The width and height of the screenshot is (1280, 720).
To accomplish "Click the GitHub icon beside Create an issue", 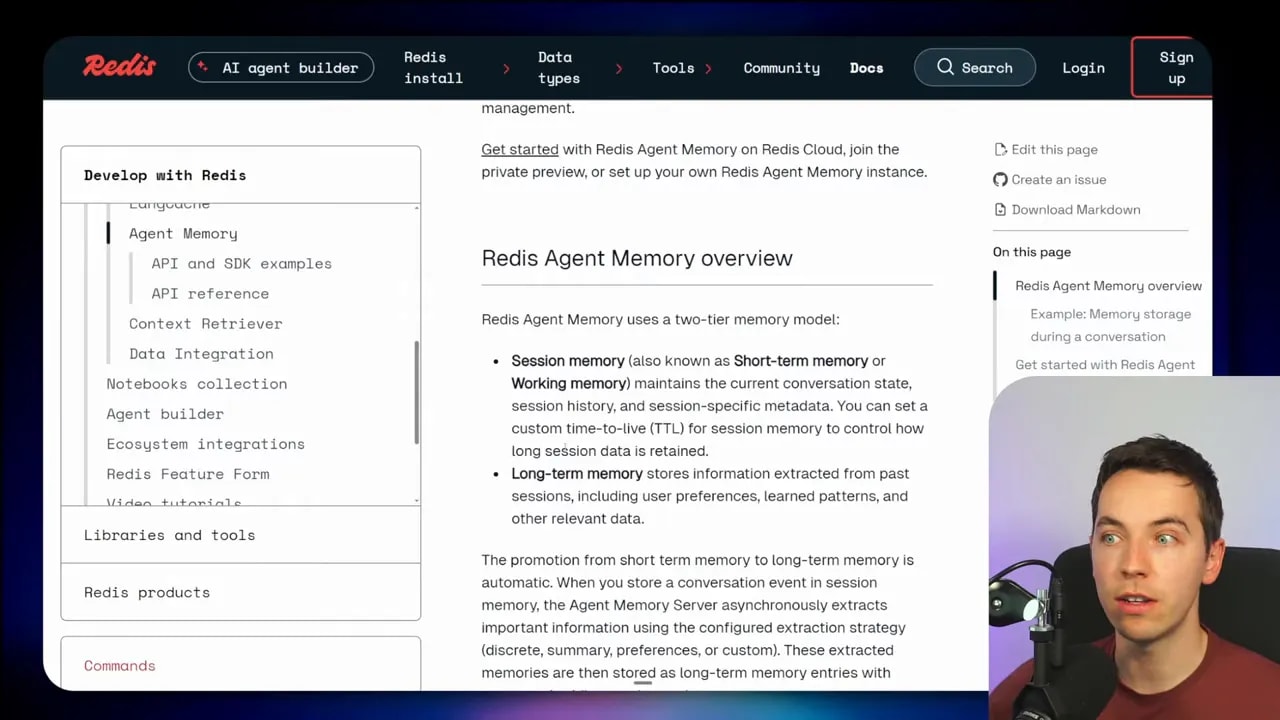I will pyautogui.click(x=1000, y=179).
